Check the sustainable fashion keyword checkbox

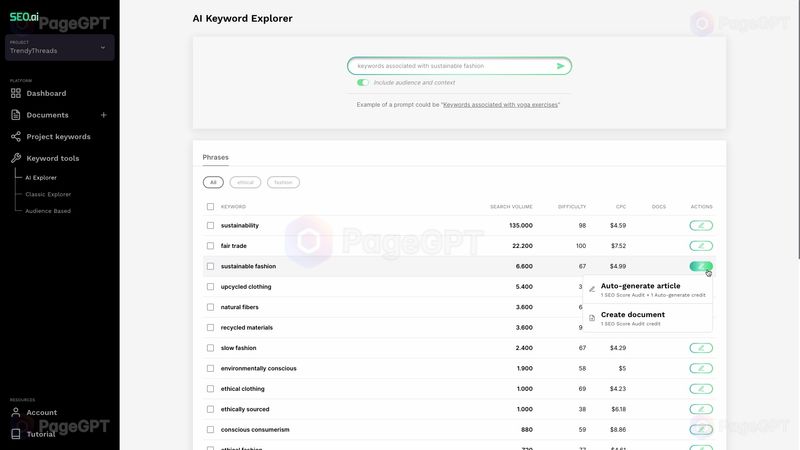pos(210,266)
